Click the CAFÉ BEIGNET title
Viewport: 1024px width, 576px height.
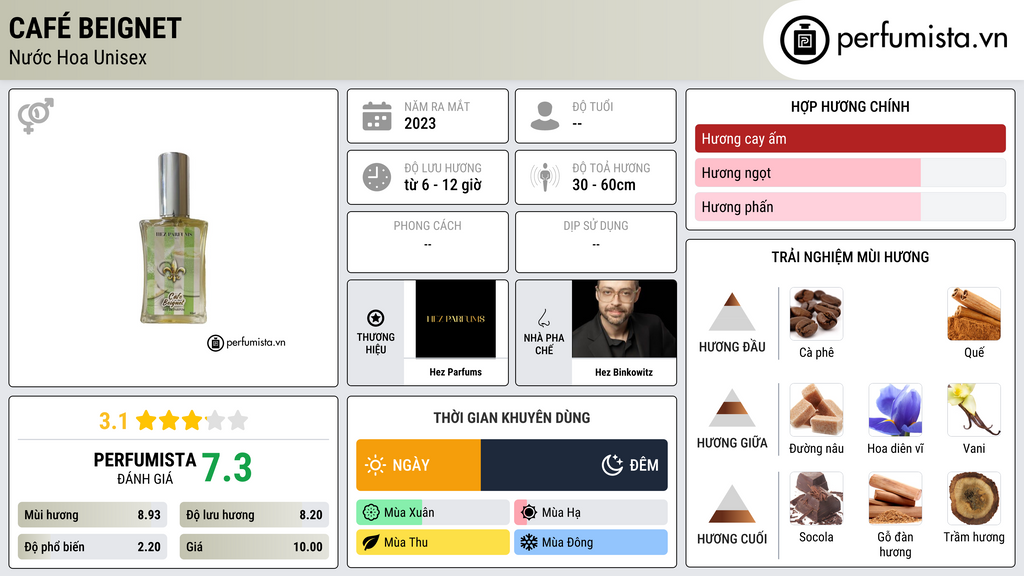[95, 27]
